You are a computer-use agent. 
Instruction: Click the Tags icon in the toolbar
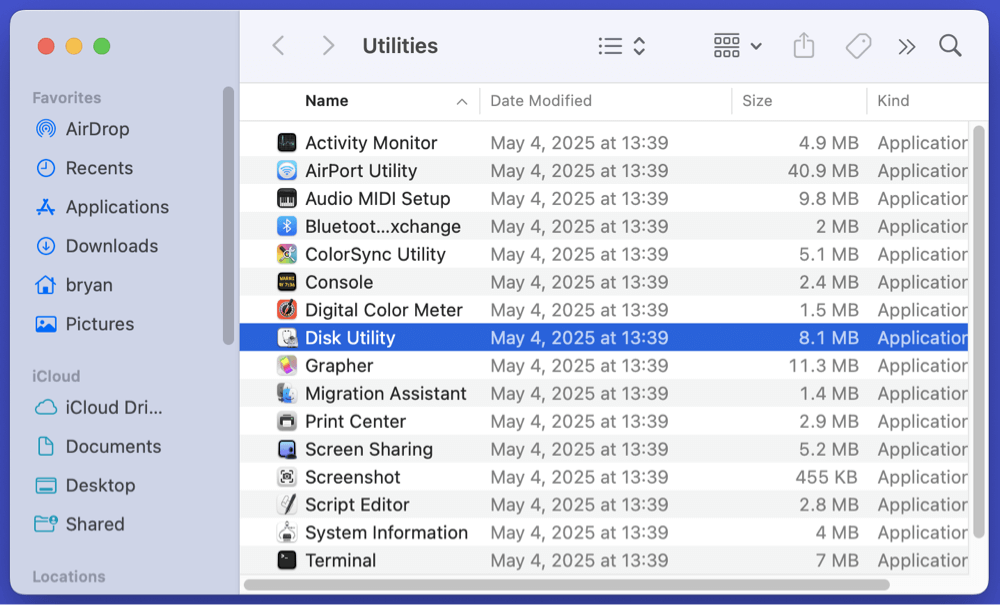(x=857, y=45)
